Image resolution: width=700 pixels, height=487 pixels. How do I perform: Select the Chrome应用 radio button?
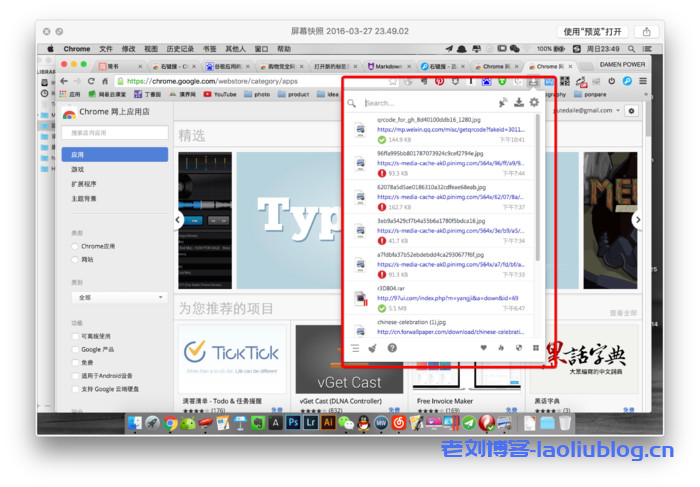pyautogui.click(x=74, y=245)
